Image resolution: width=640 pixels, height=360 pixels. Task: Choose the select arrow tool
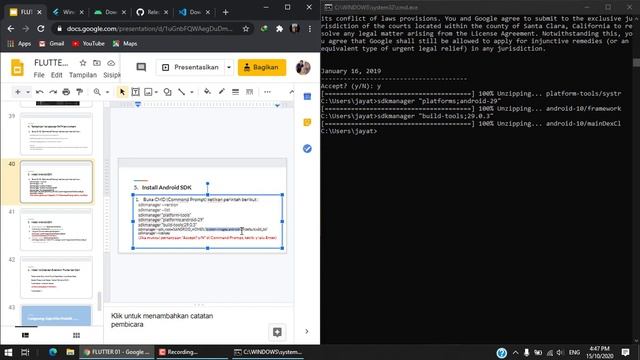click(x=122, y=92)
